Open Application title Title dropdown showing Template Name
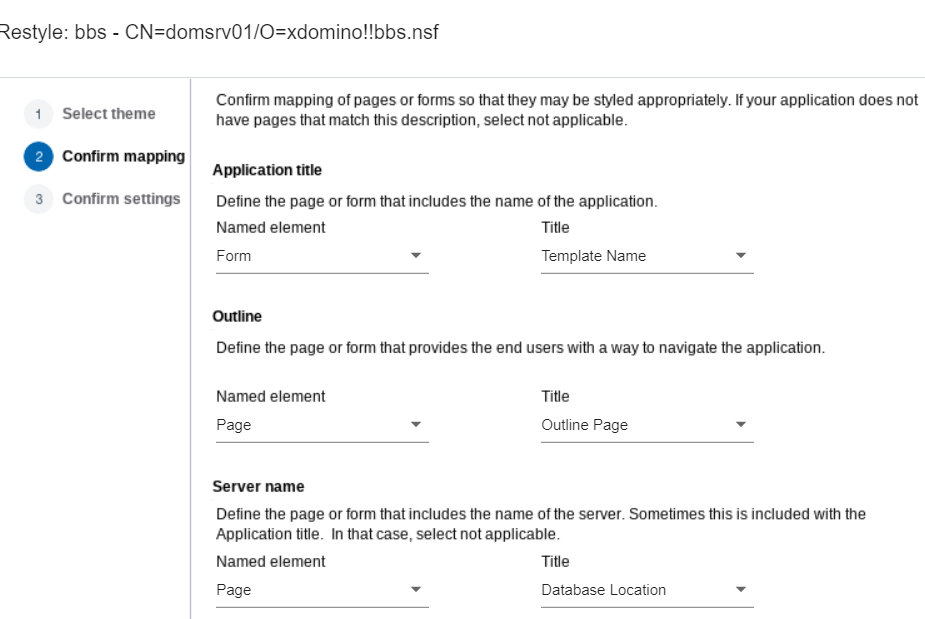This screenshot has width=925, height=619. (647, 256)
